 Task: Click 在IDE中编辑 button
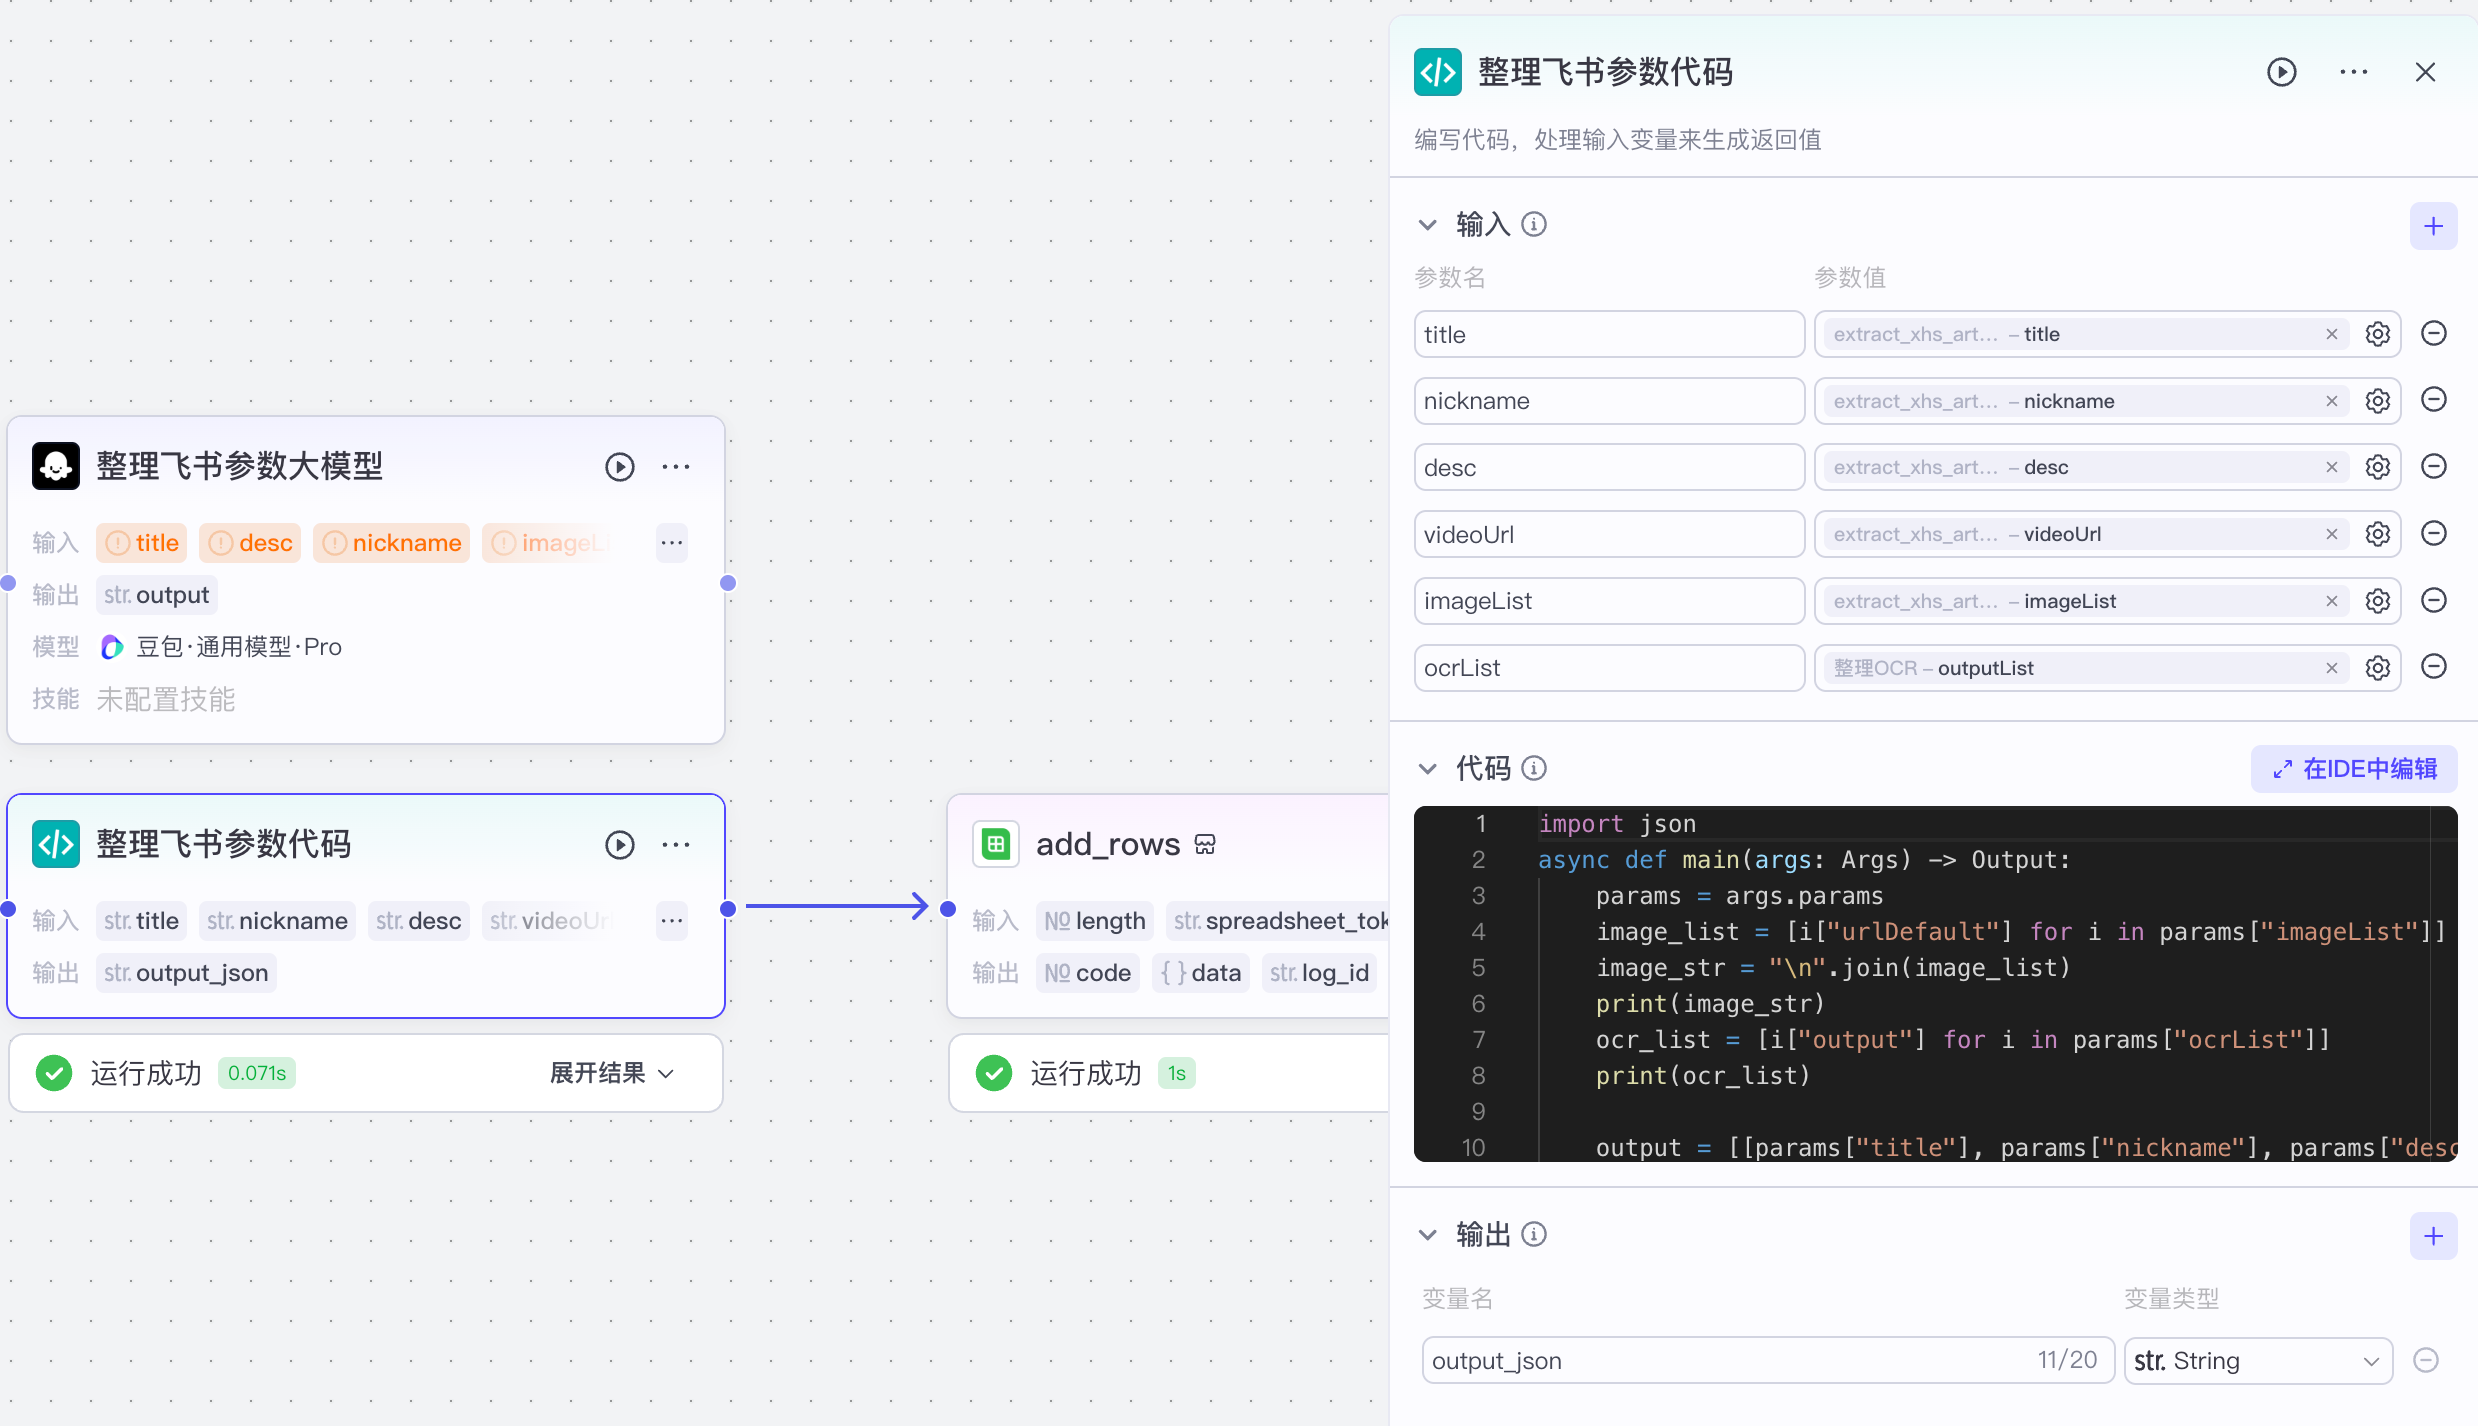tap(2354, 769)
